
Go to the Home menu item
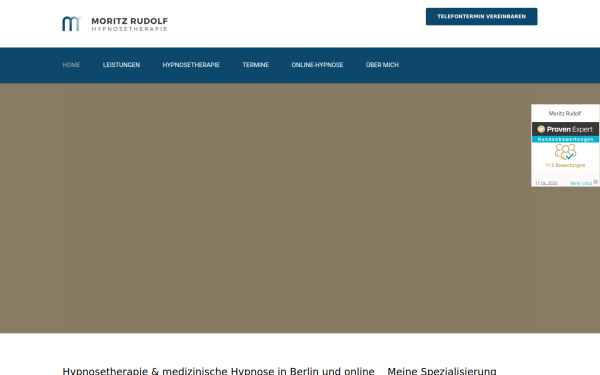[71, 65]
